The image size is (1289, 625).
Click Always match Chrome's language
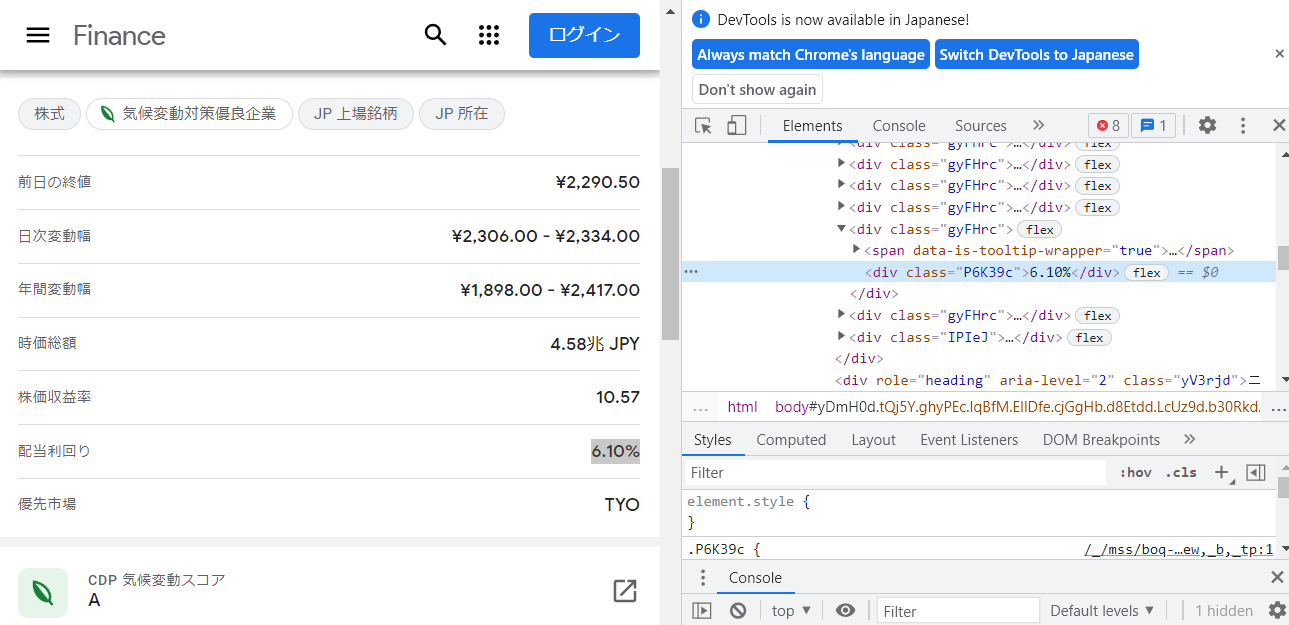click(810, 55)
